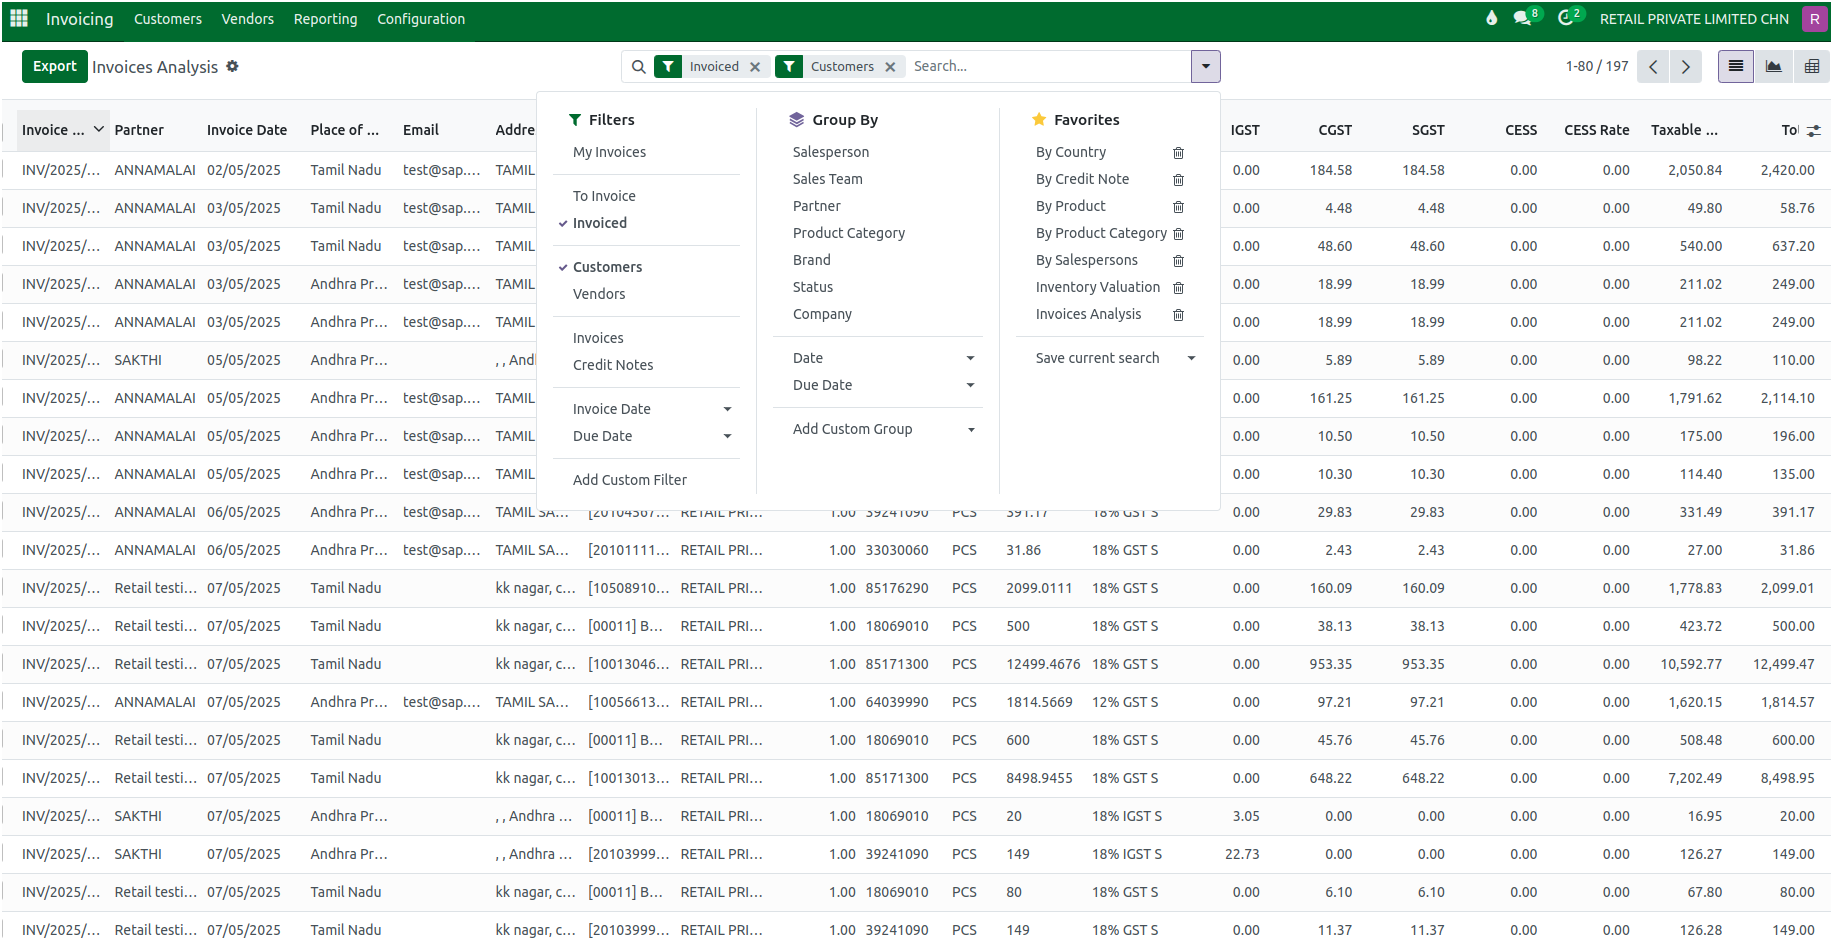Remove the Invoiced filter tag
1833x948 pixels.
[755, 67]
